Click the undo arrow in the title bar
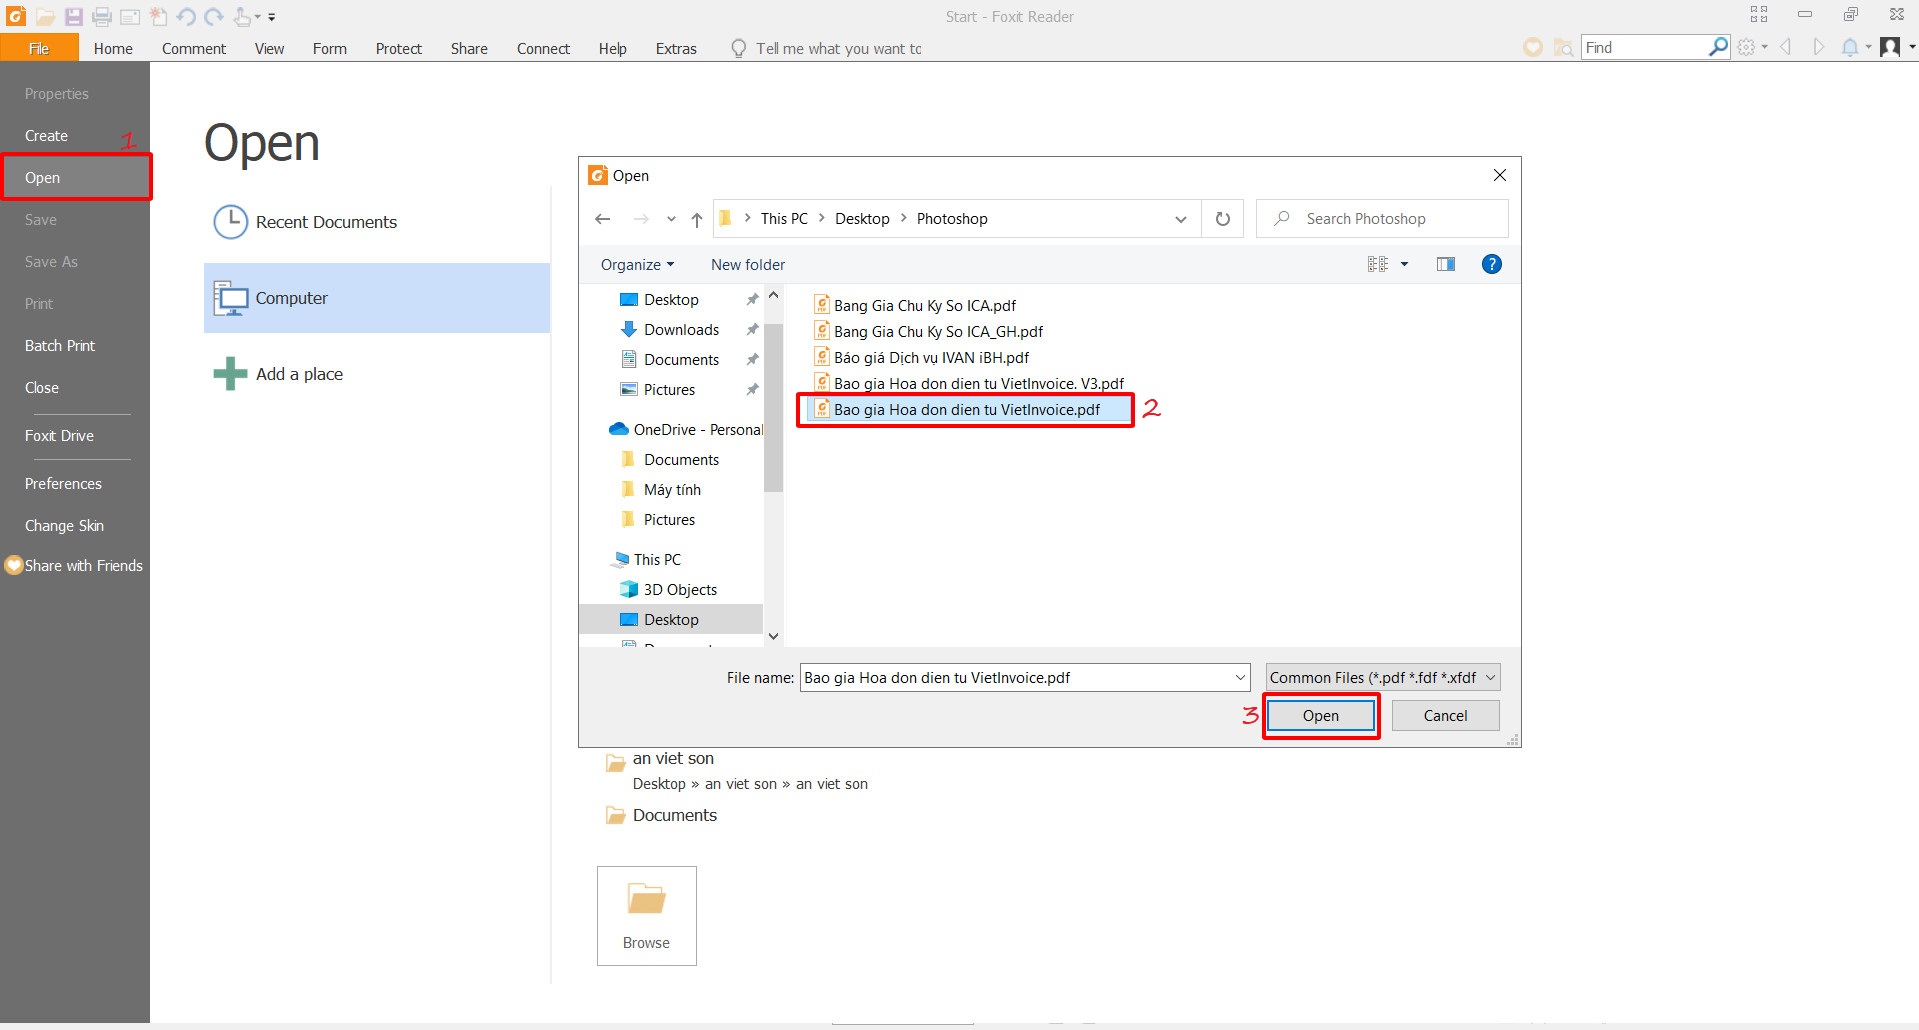This screenshot has height=1030, width=1919. [x=186, y=17]
